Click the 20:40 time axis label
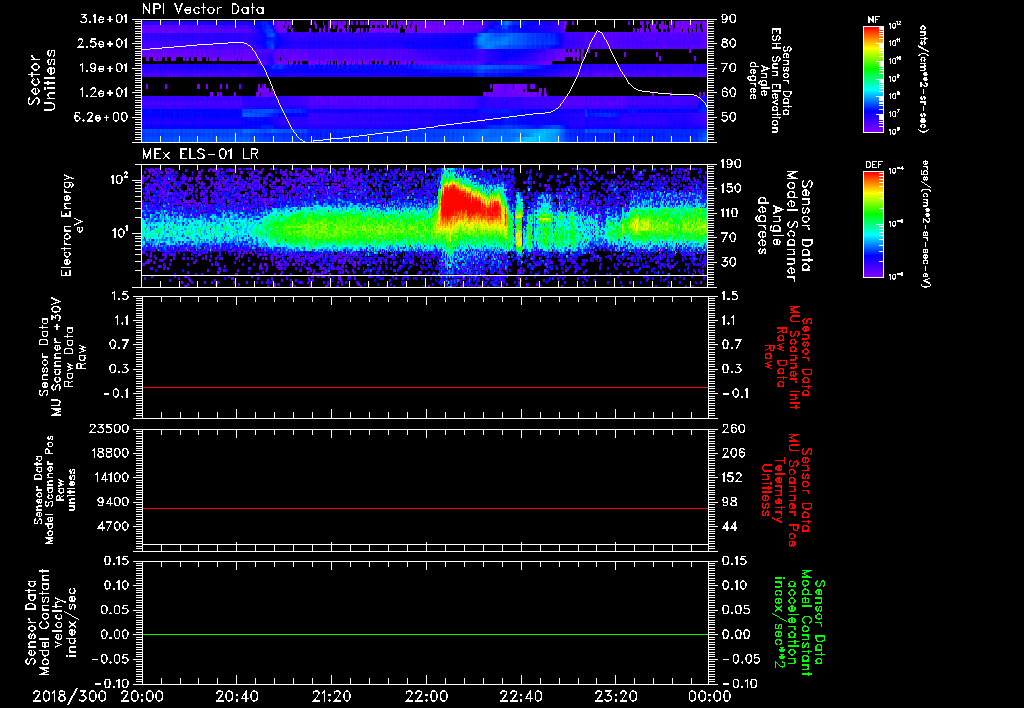Viewport: 1024px width, 708px height. point(236,696)
